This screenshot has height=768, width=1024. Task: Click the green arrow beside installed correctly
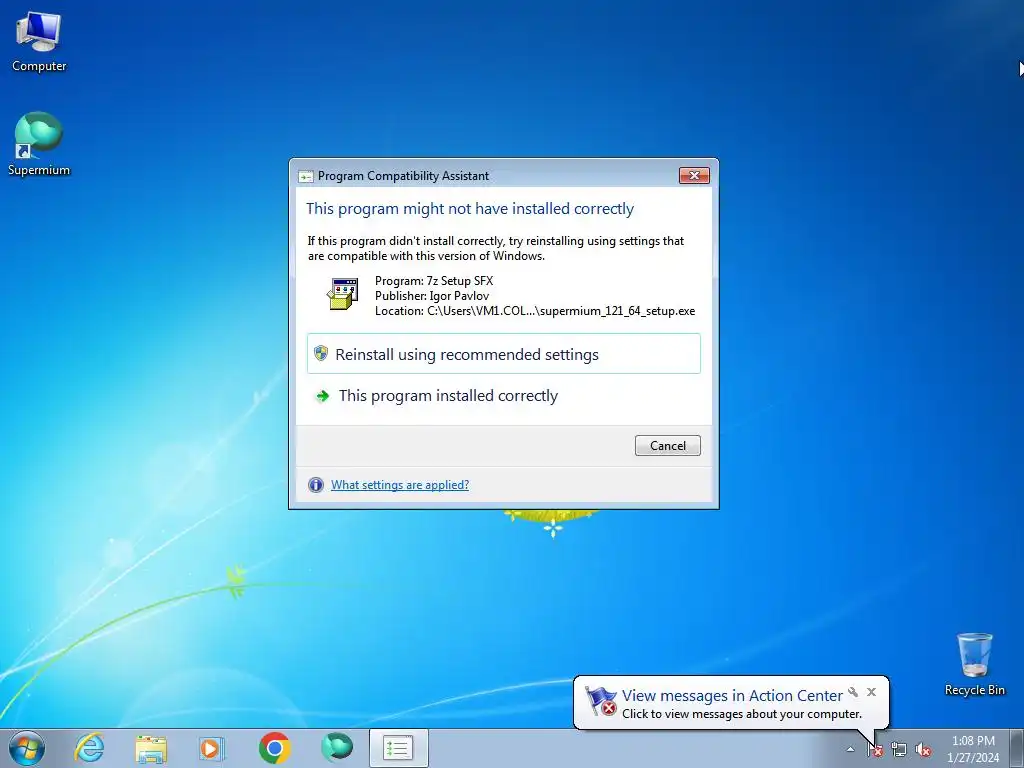click(x=322, y=396)
